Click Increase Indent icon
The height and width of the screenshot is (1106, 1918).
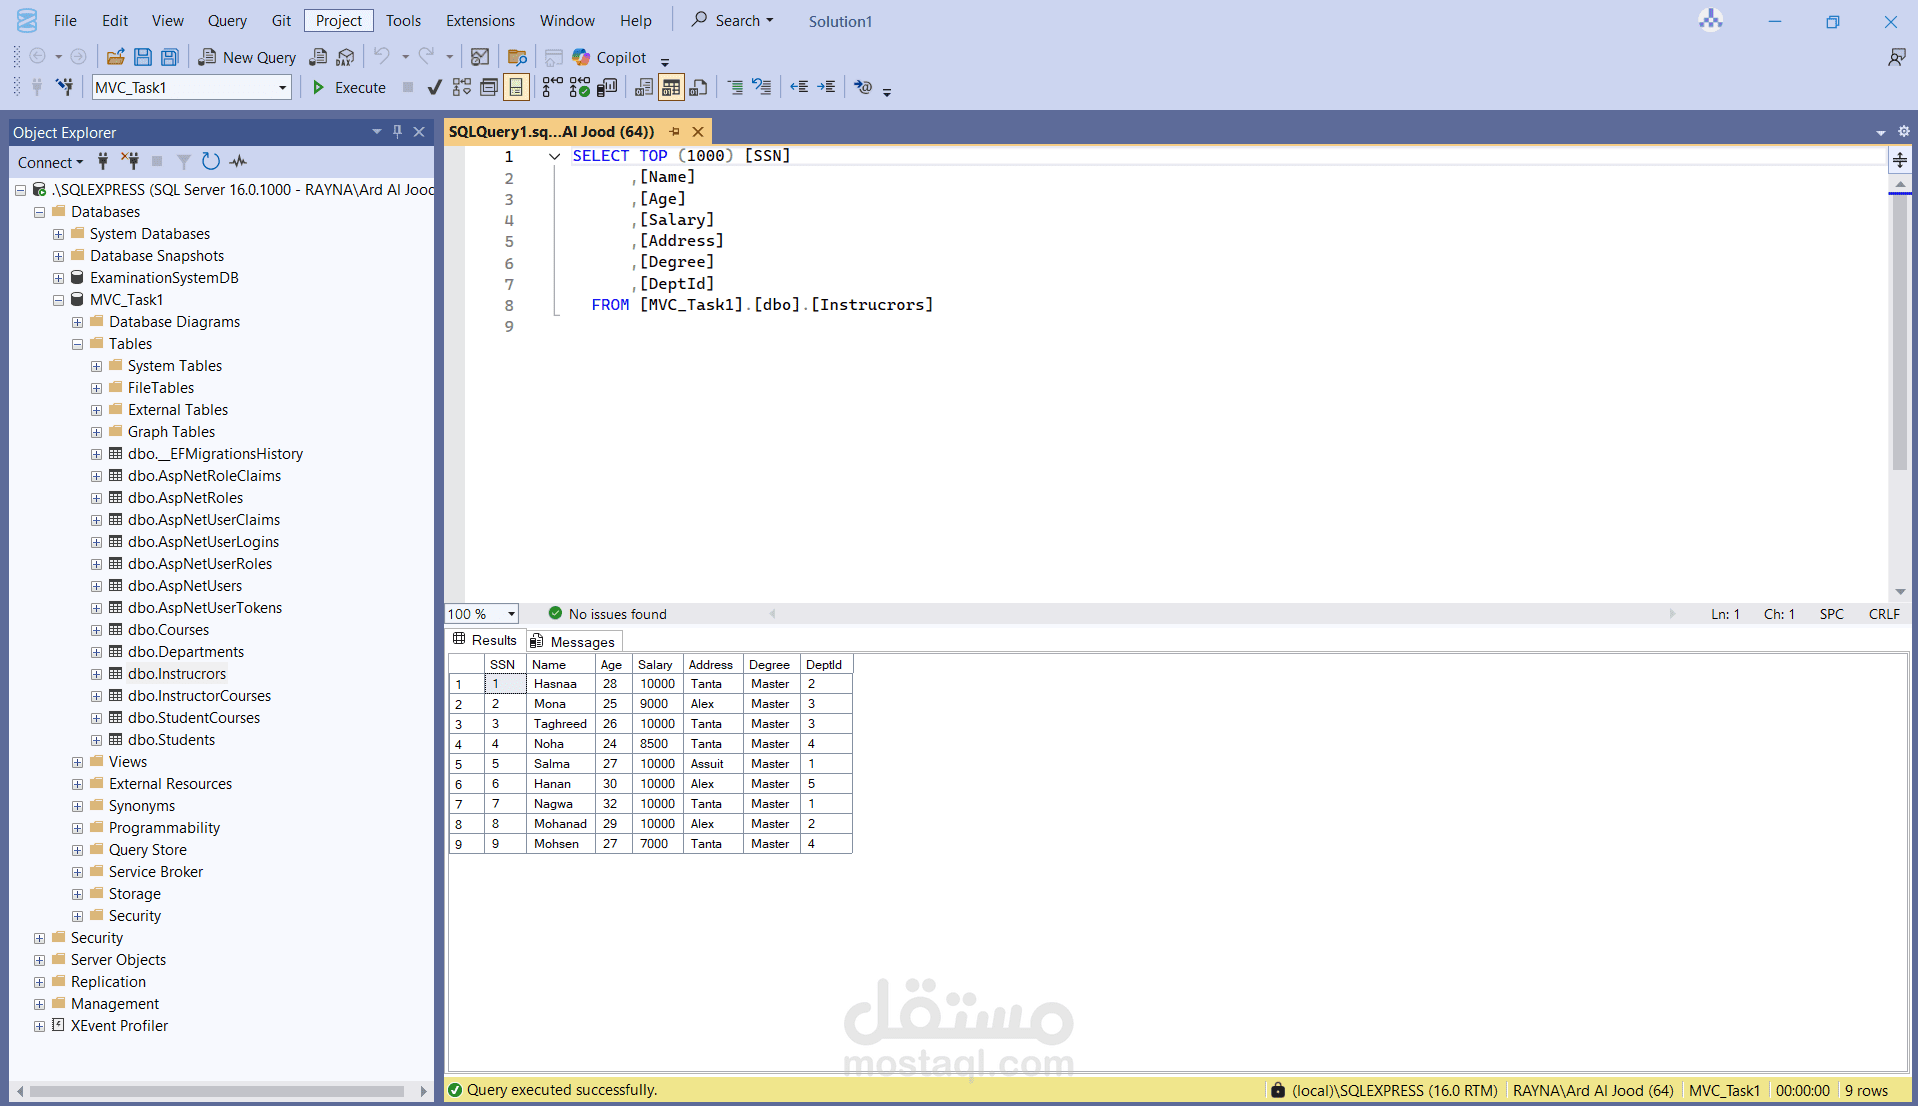(x=826, y=87)
